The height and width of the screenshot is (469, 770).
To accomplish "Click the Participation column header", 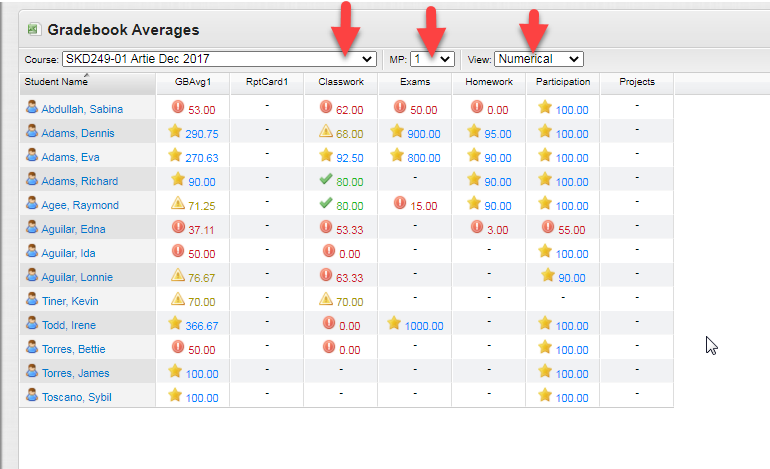I will pyautogui.click(x=563, y=82).
